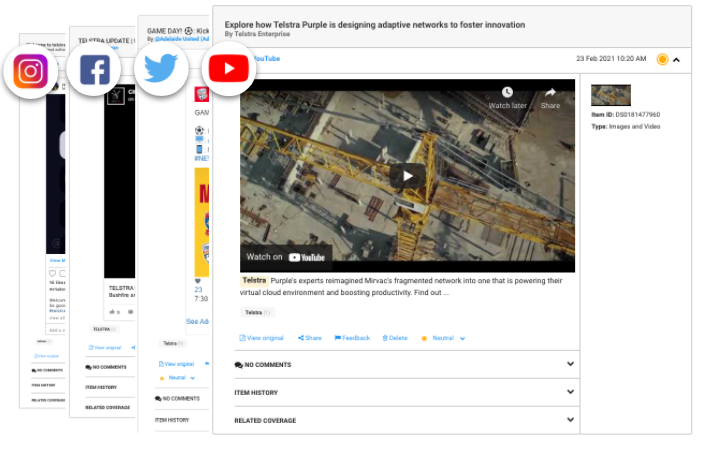Open View original in the Facebook card
Viewport: 704px width, 450px height.
pyautogui.click(x=105, y=348)
